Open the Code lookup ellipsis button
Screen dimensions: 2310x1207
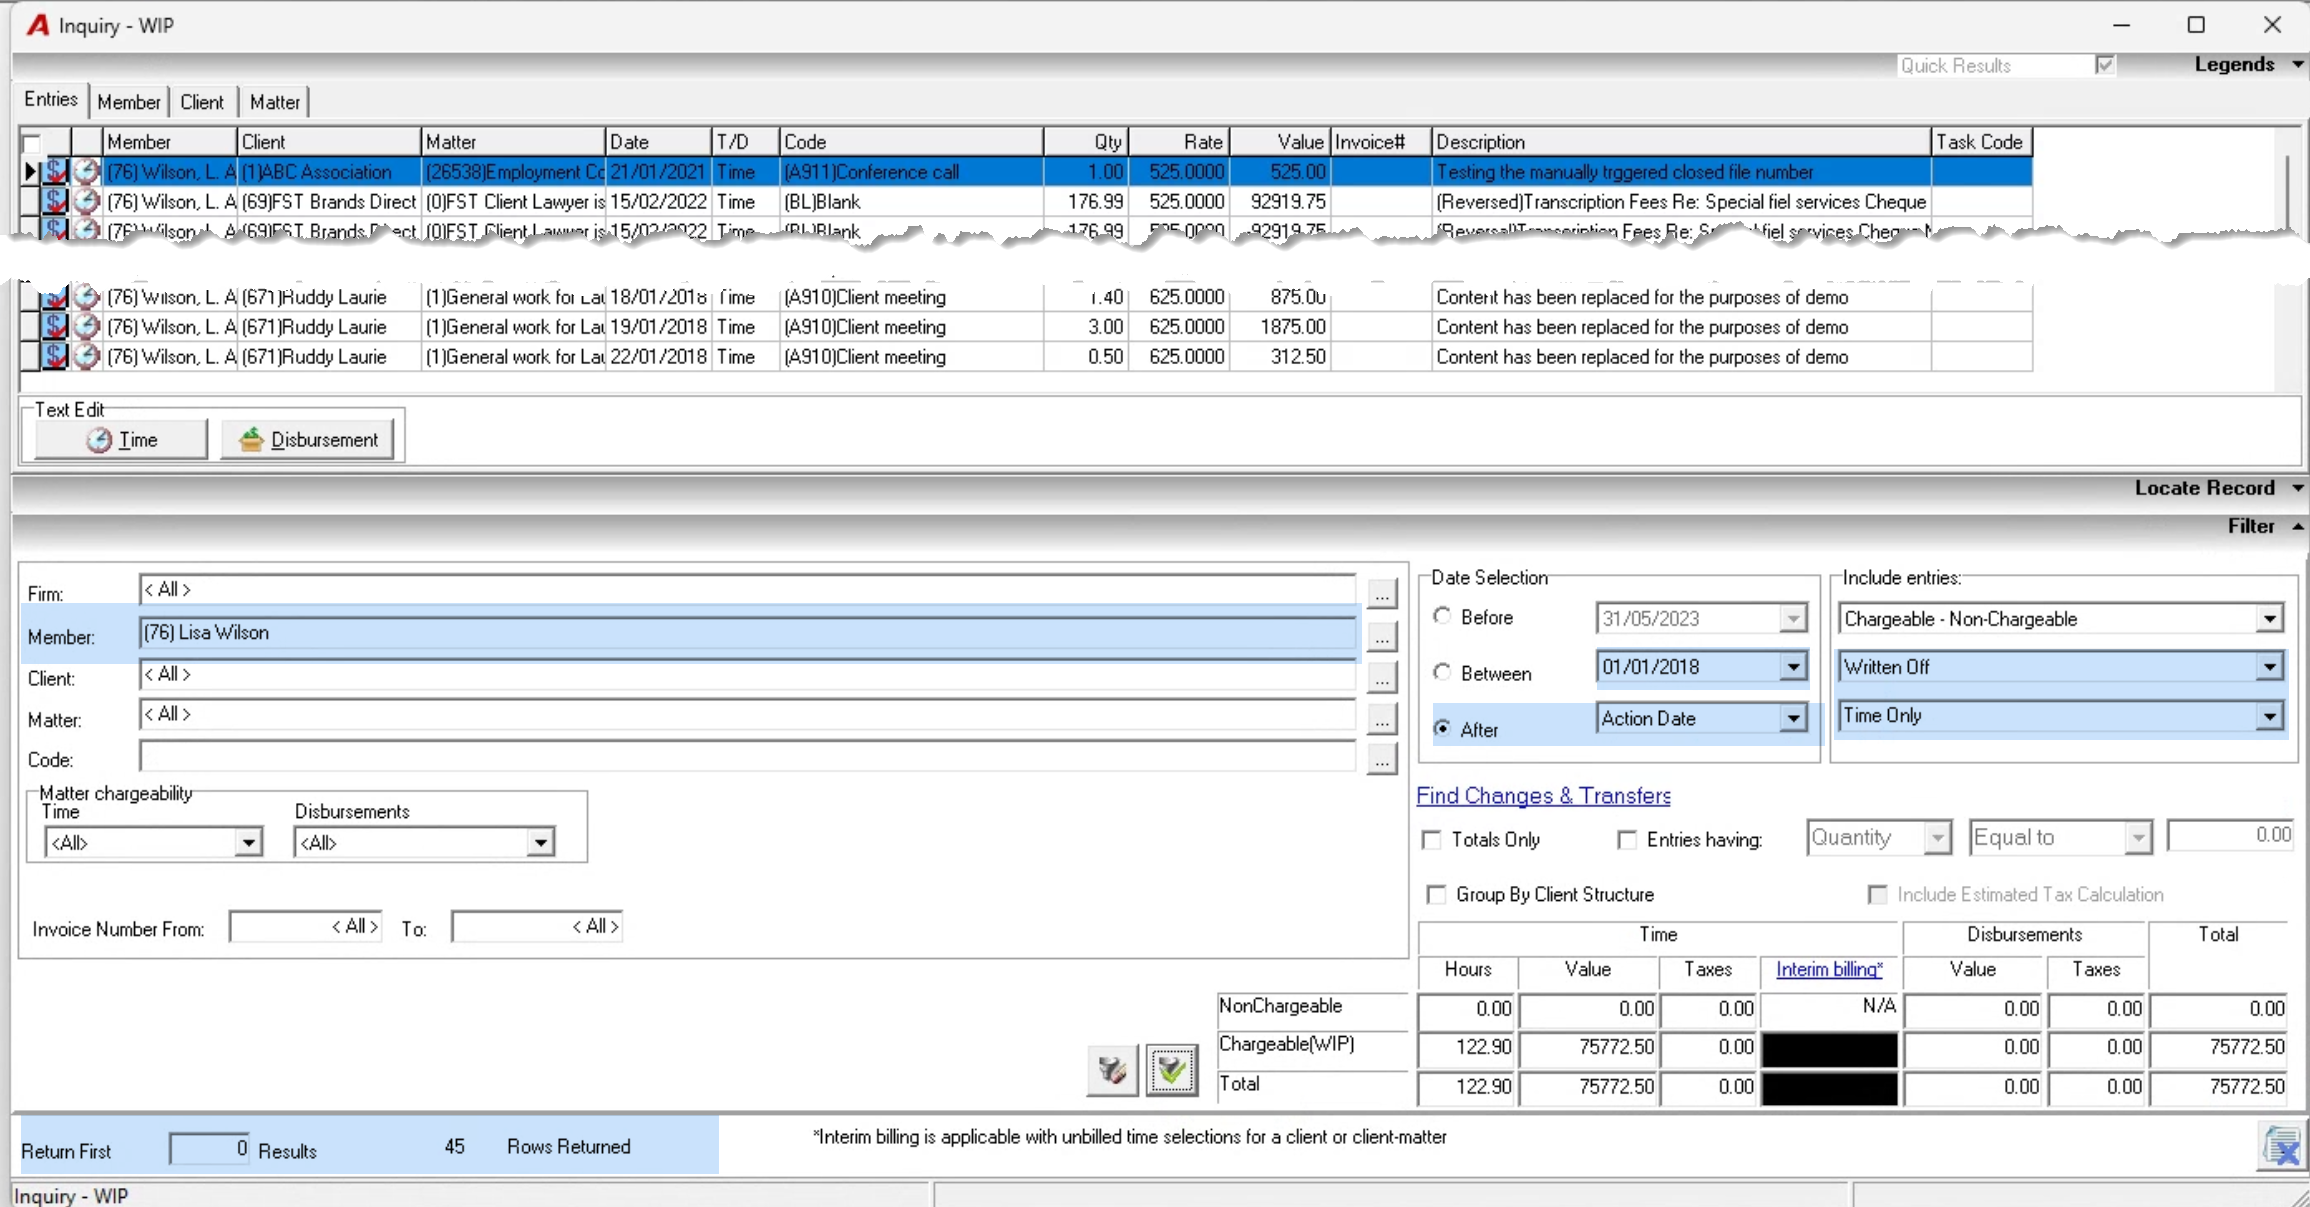tap(1382, 761)
